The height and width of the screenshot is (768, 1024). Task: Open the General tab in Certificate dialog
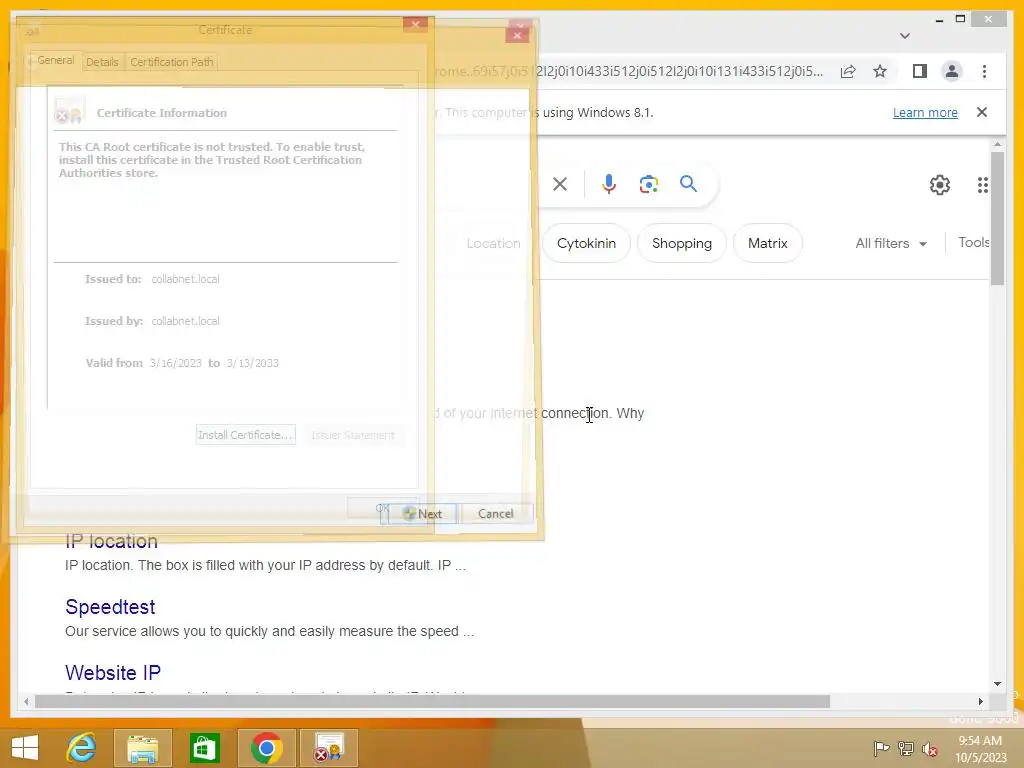[x=54, y=61]
